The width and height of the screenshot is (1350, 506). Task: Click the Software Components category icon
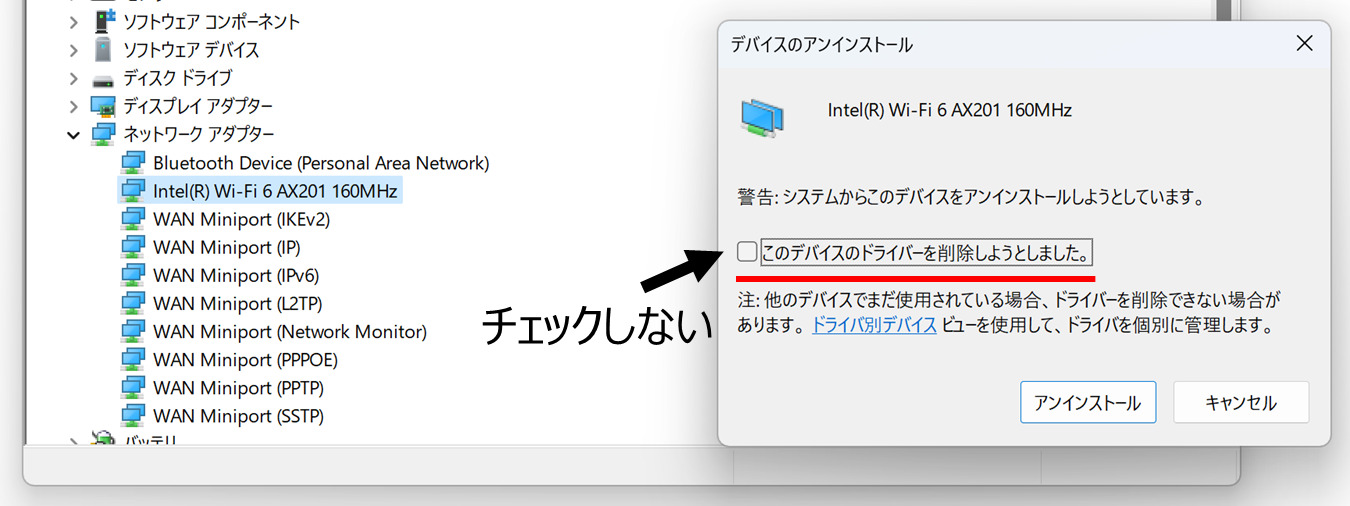pos(104,21)
